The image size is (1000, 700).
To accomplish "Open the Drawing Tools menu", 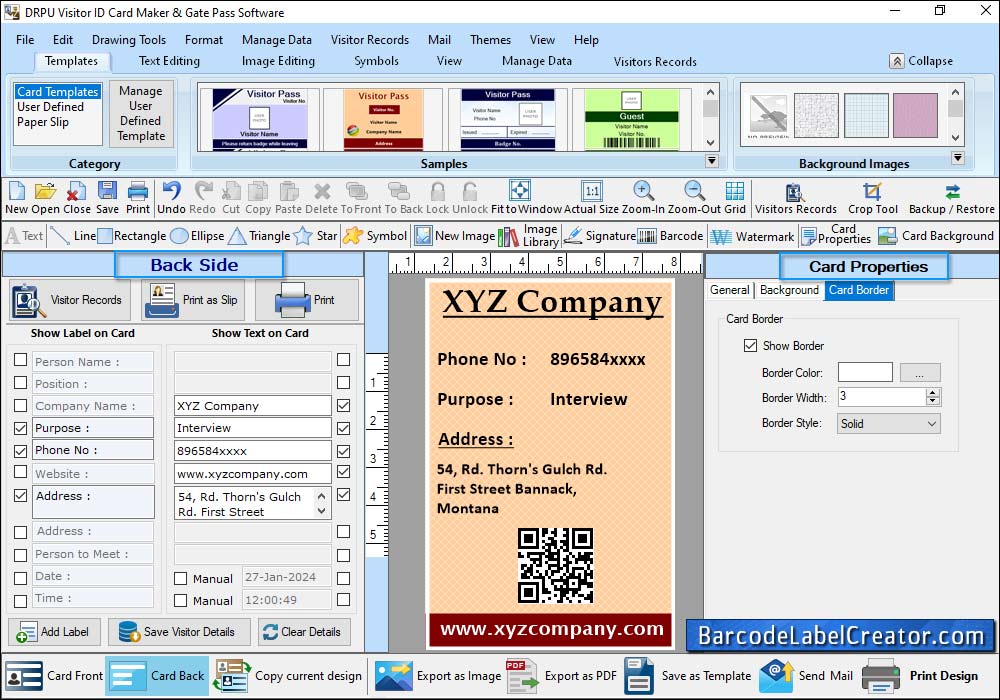I will (129, 40).
